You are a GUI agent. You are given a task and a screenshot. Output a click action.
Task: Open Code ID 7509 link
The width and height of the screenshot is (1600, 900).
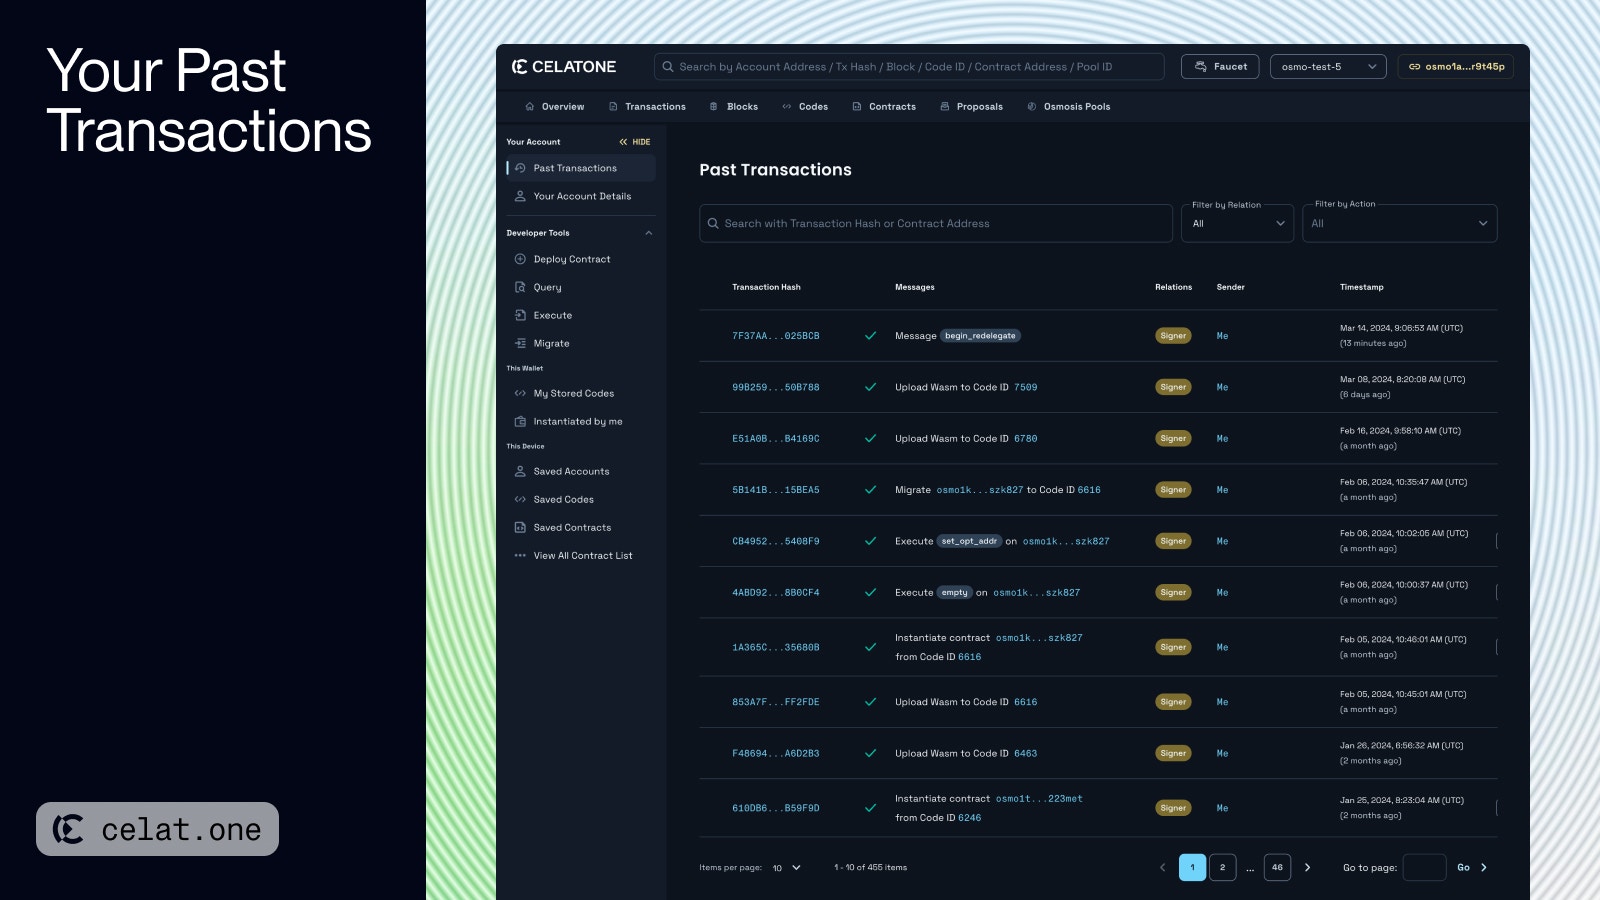(x=1026, y=388)
